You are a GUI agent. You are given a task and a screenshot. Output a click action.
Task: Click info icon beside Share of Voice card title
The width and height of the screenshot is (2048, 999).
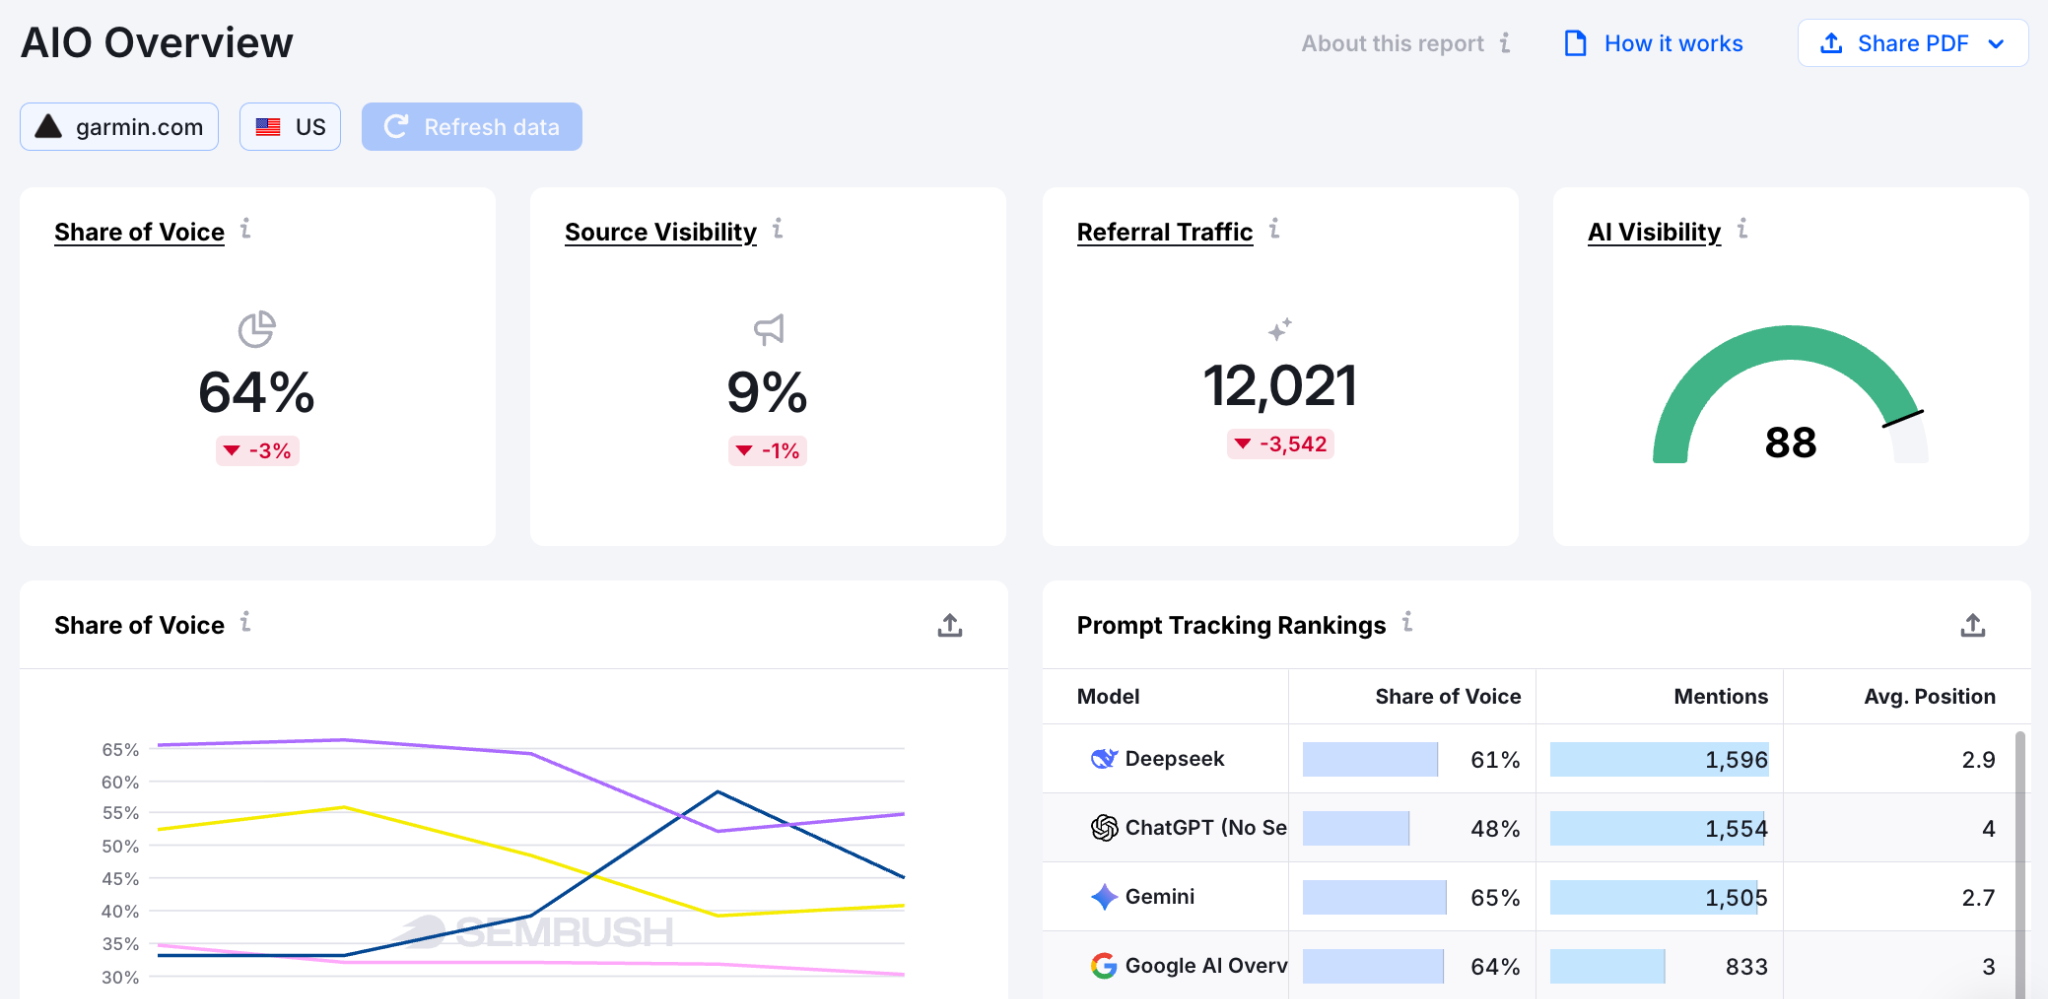[245, 229]
